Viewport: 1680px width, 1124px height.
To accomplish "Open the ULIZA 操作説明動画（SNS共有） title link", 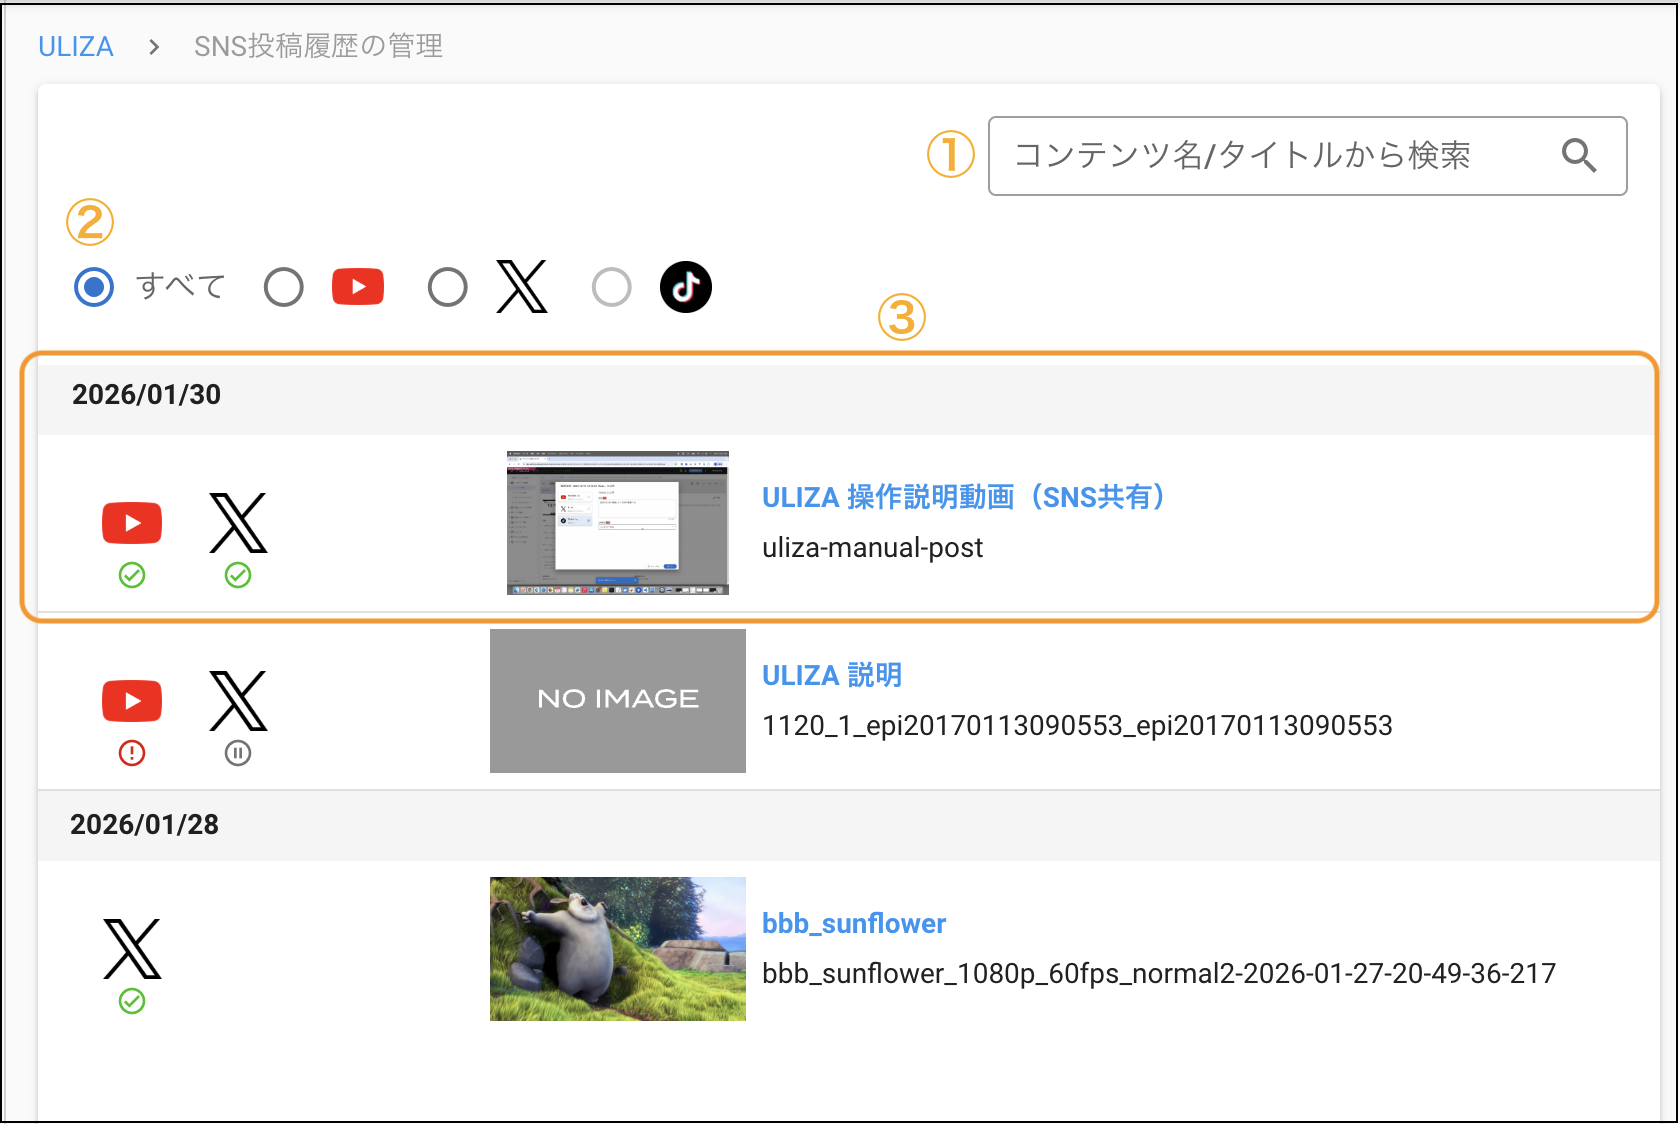I will point(963,497).
